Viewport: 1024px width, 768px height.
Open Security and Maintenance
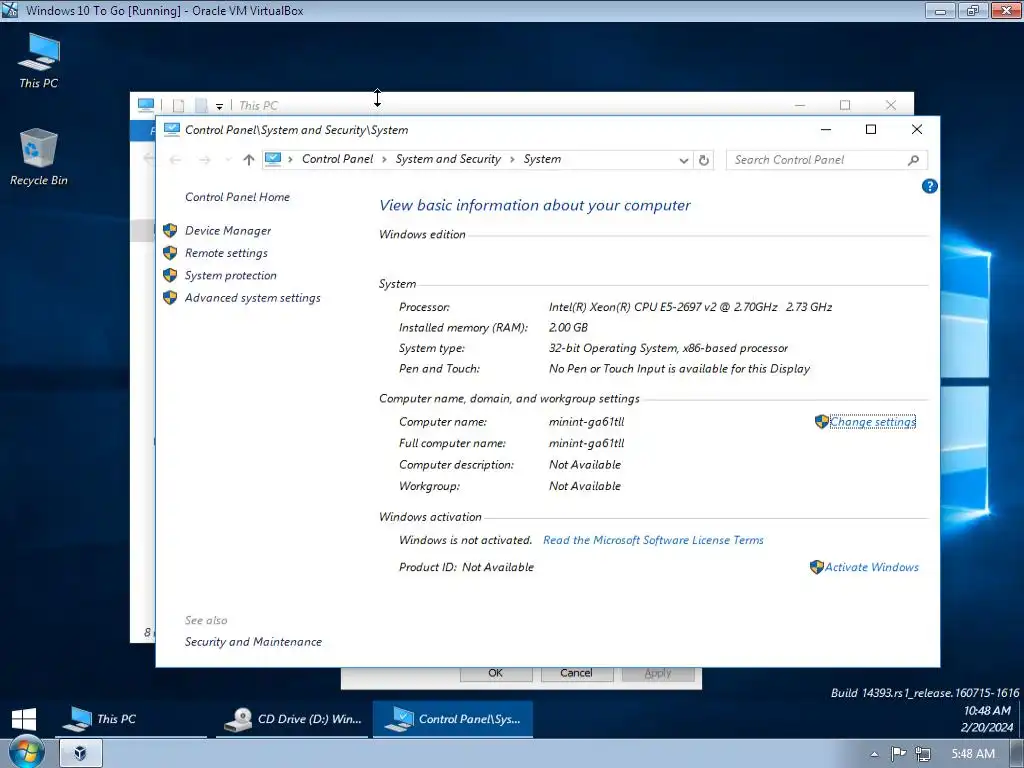coord(253,642)
